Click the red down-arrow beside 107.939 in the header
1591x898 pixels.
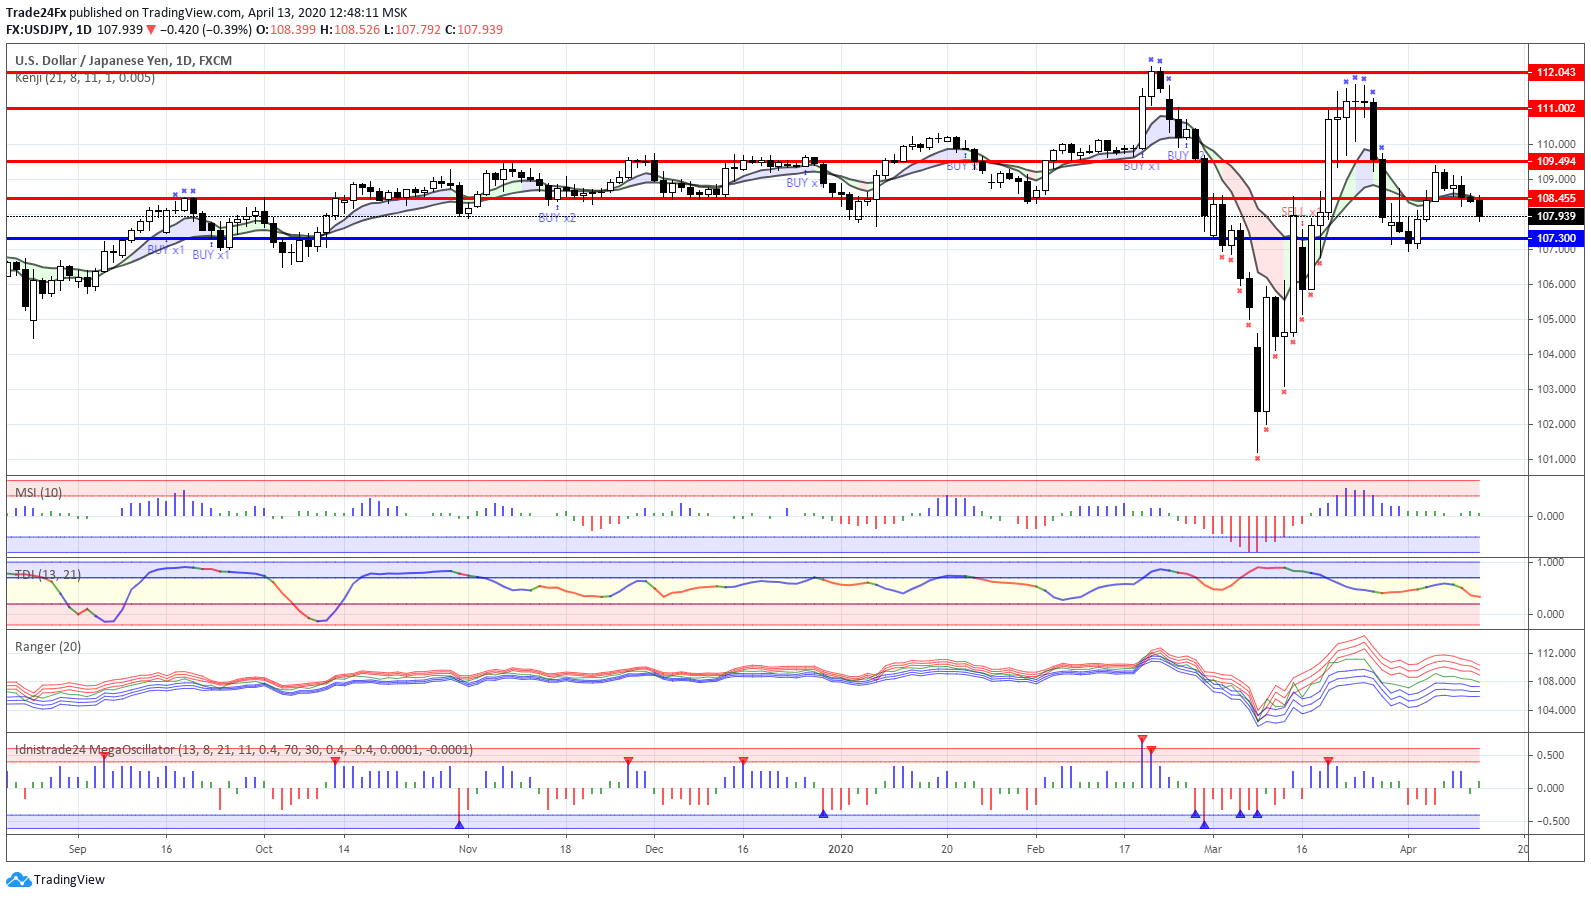151,30
